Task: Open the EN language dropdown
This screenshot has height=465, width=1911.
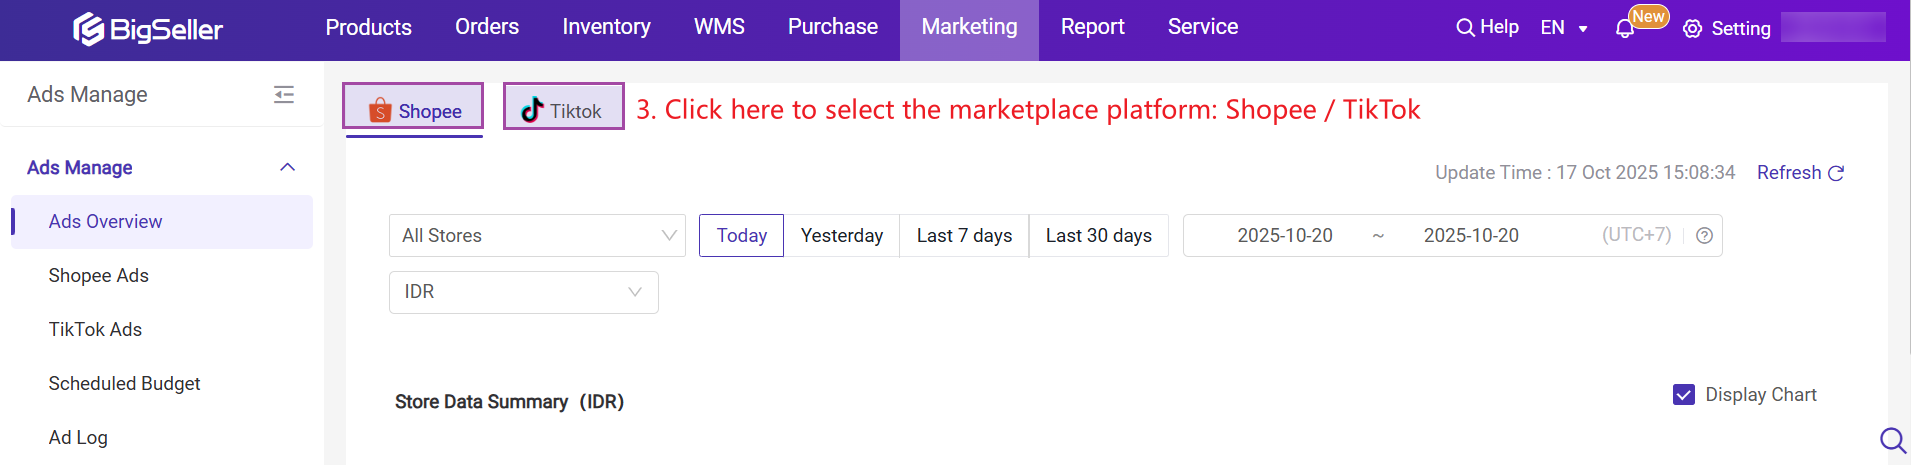Action: point(1564,28)
